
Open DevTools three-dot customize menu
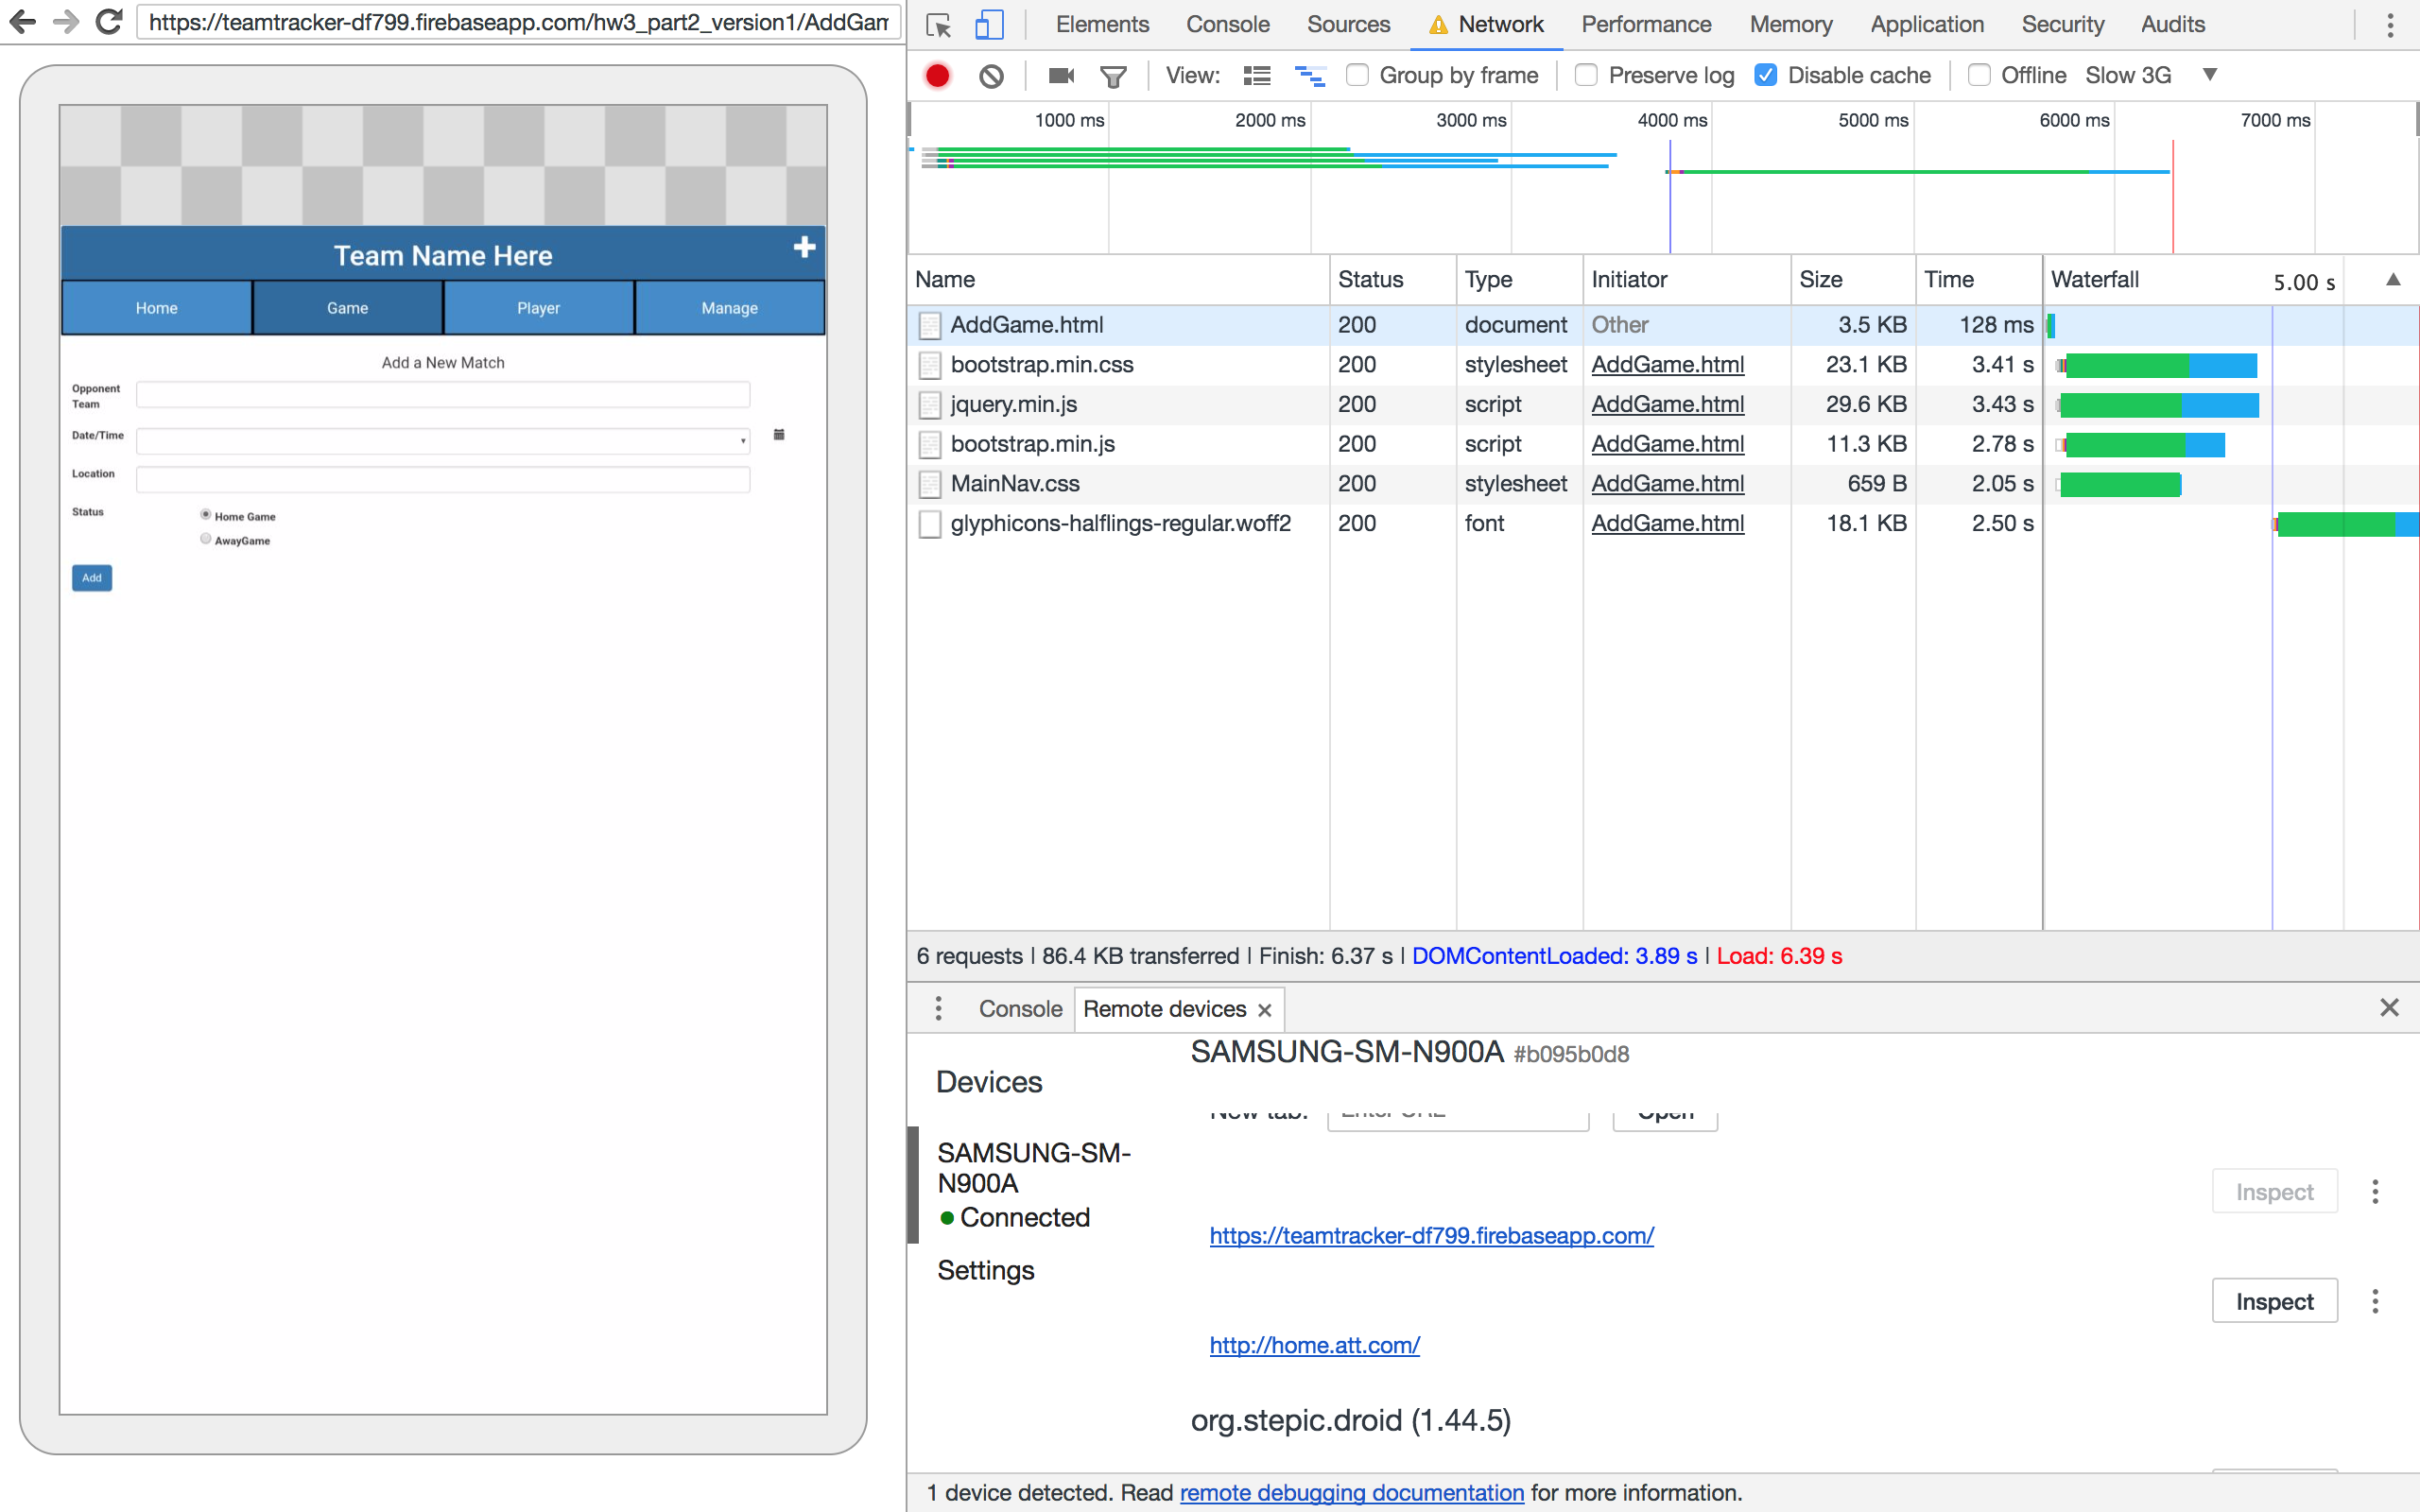tap(2390, 25)
